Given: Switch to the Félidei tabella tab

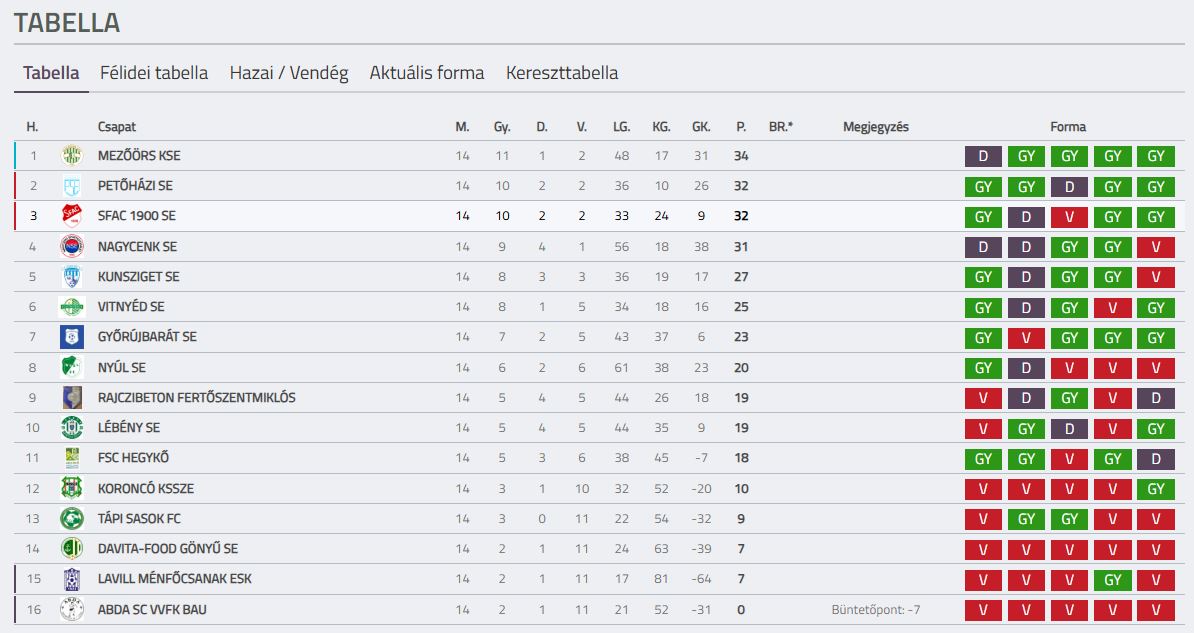Looking at the screenshot, I should 154,73.
